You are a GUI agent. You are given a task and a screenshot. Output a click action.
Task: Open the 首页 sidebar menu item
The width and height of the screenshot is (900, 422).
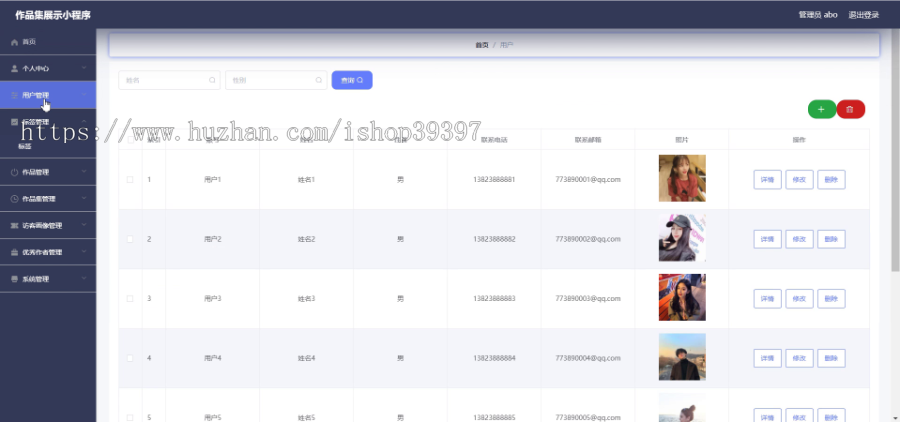tap(48, 42)
